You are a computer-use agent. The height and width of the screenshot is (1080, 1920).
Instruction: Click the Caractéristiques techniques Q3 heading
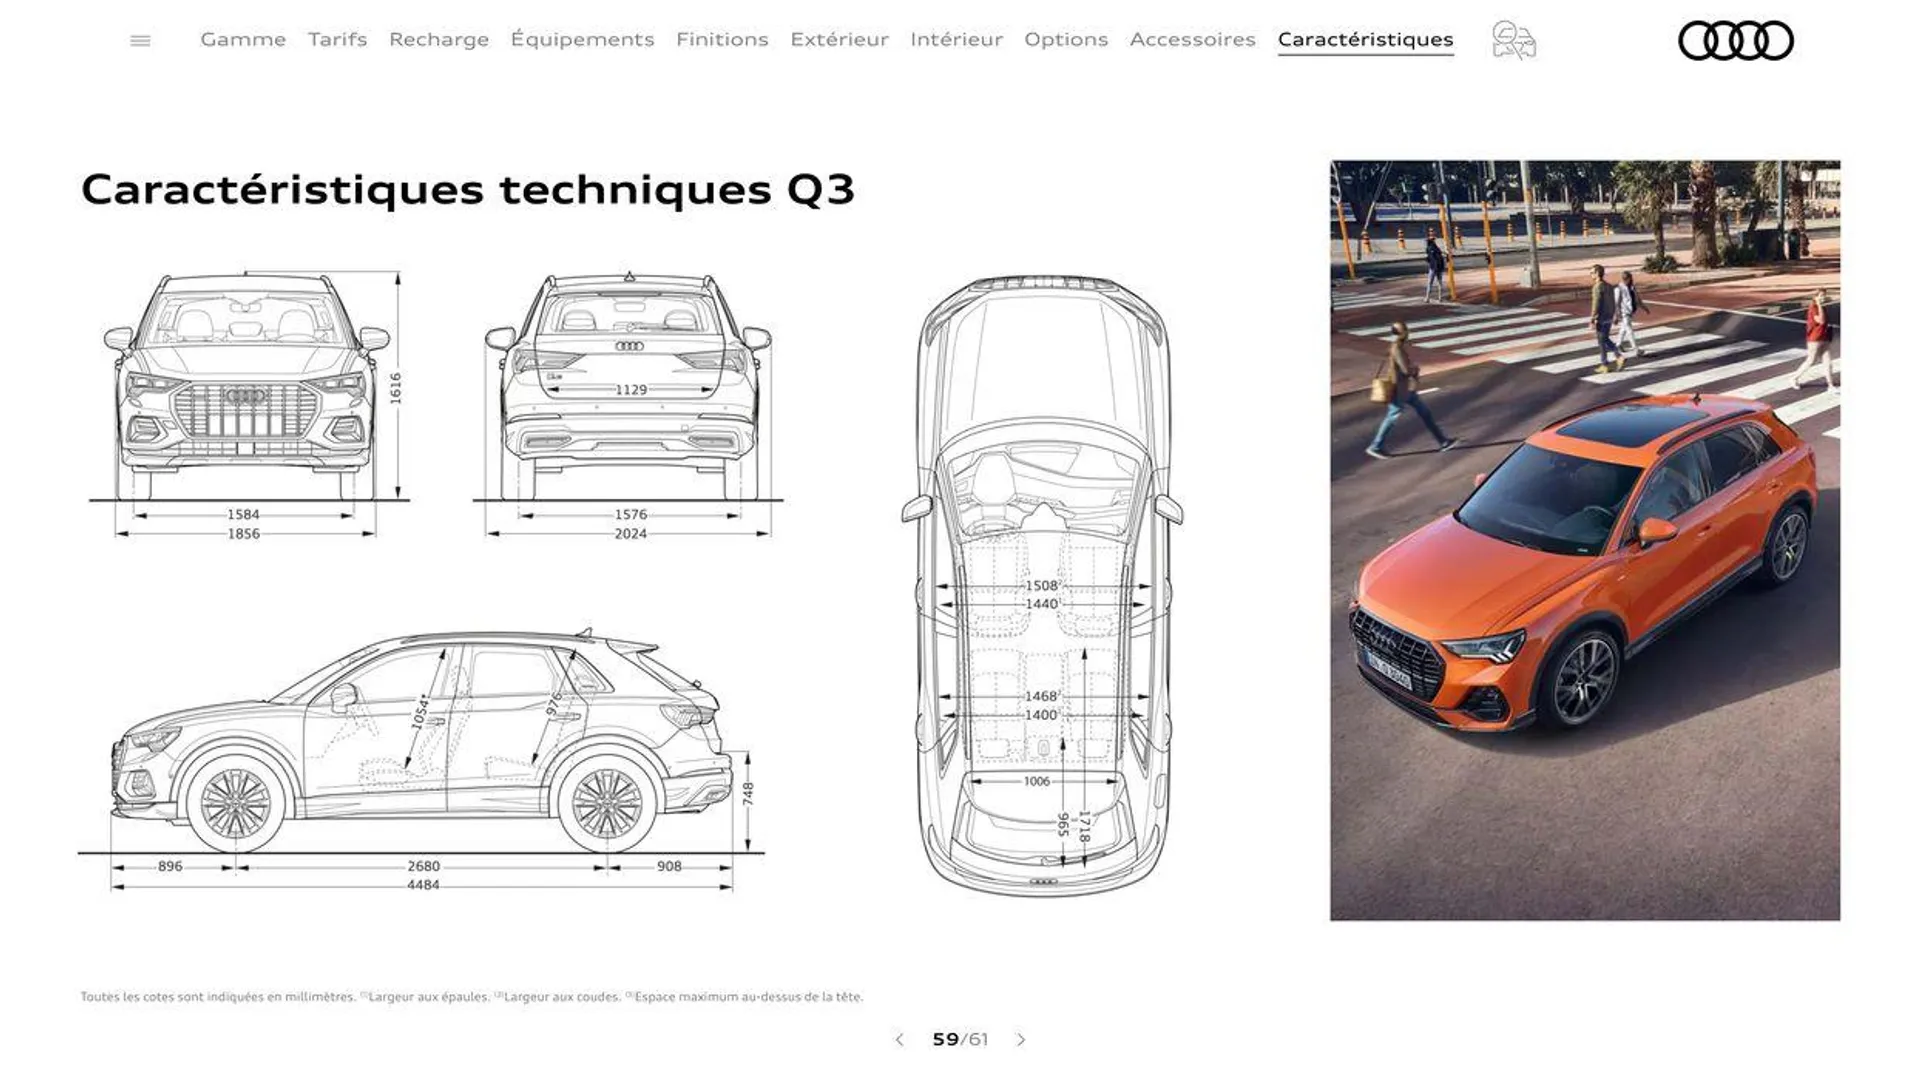(468, 189)
